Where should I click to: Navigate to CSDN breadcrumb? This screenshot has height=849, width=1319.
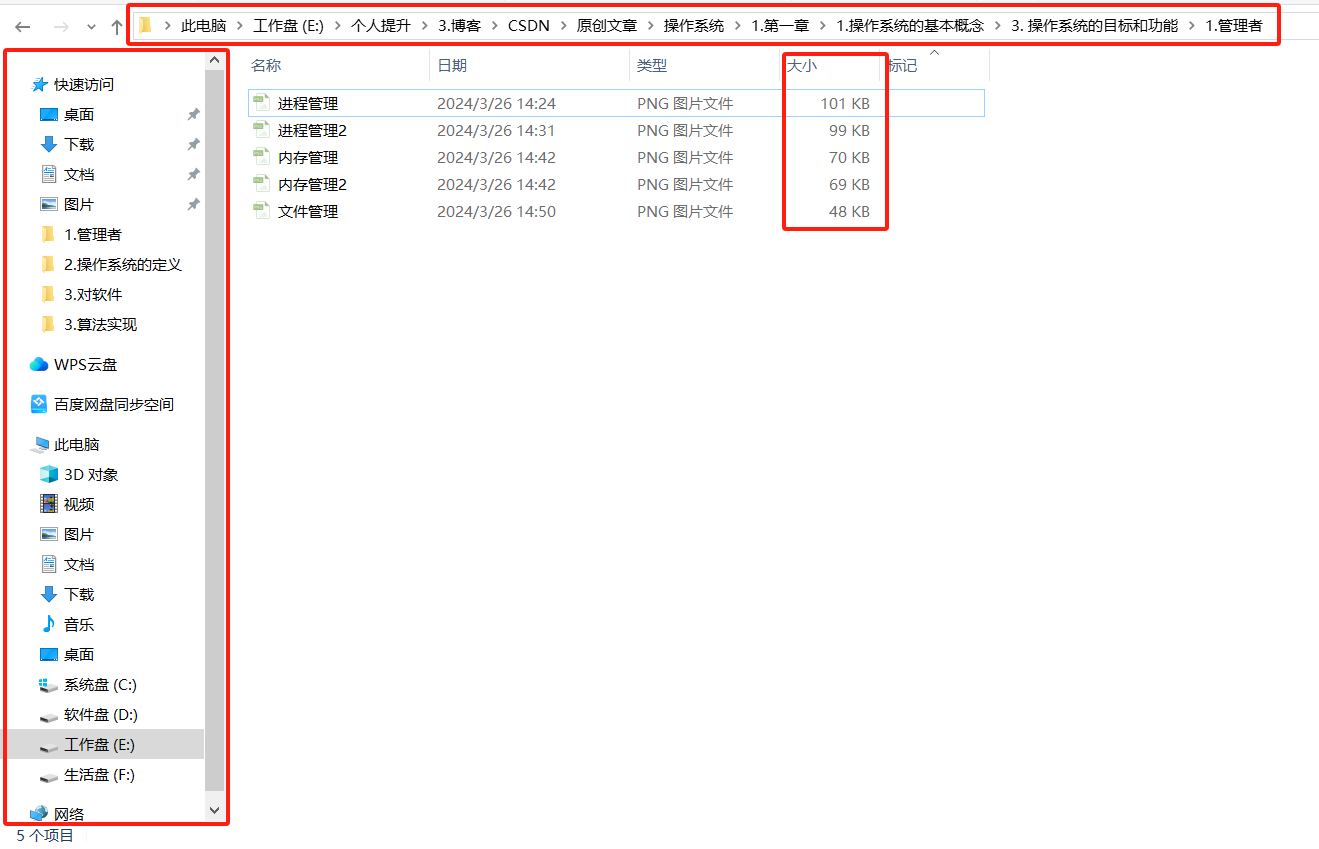click(529, 26)
